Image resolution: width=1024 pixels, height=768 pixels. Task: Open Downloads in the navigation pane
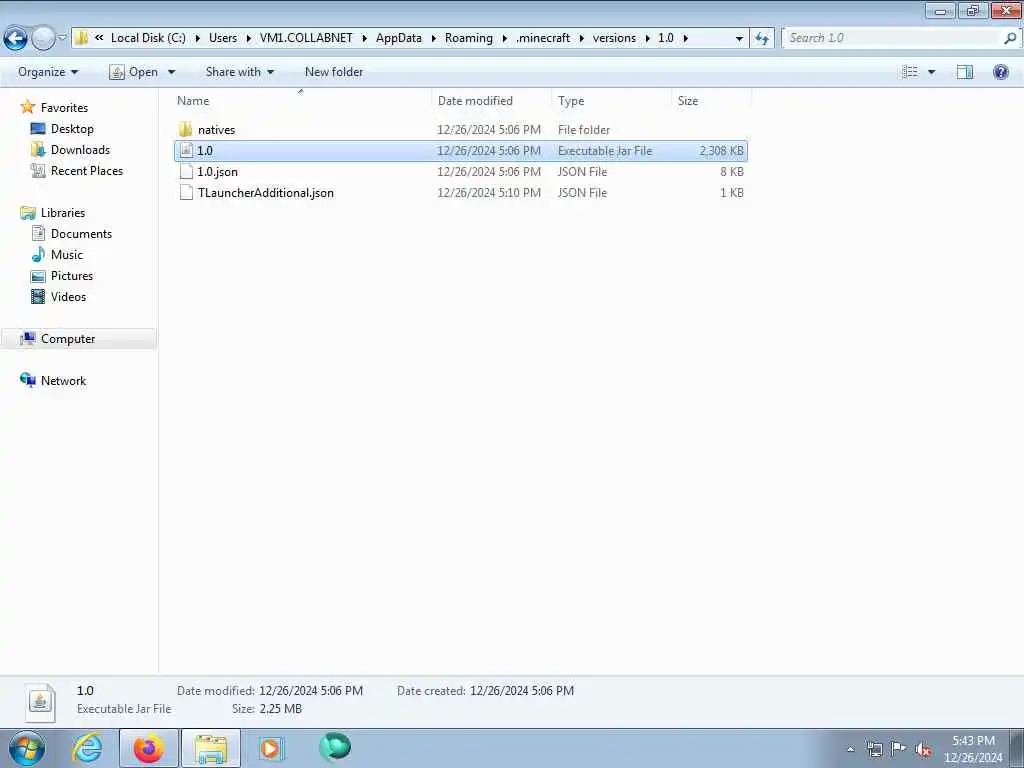[80, 150]
